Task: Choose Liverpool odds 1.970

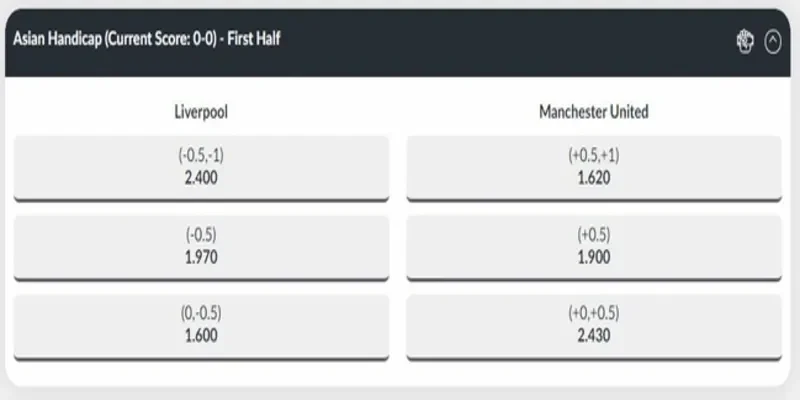Action: pyautogui.click(x=201, y=257)
